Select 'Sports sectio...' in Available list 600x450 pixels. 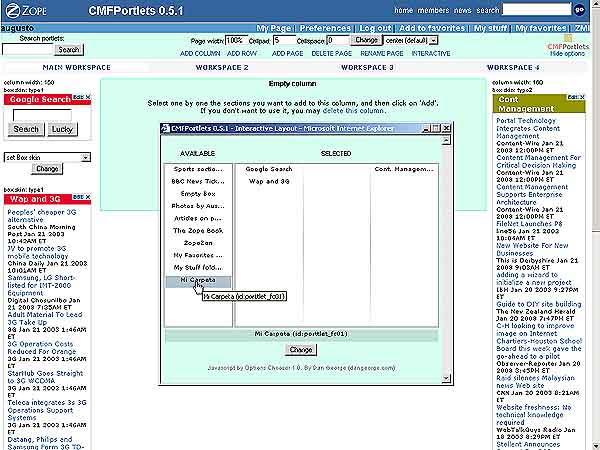tap(198, 169)
